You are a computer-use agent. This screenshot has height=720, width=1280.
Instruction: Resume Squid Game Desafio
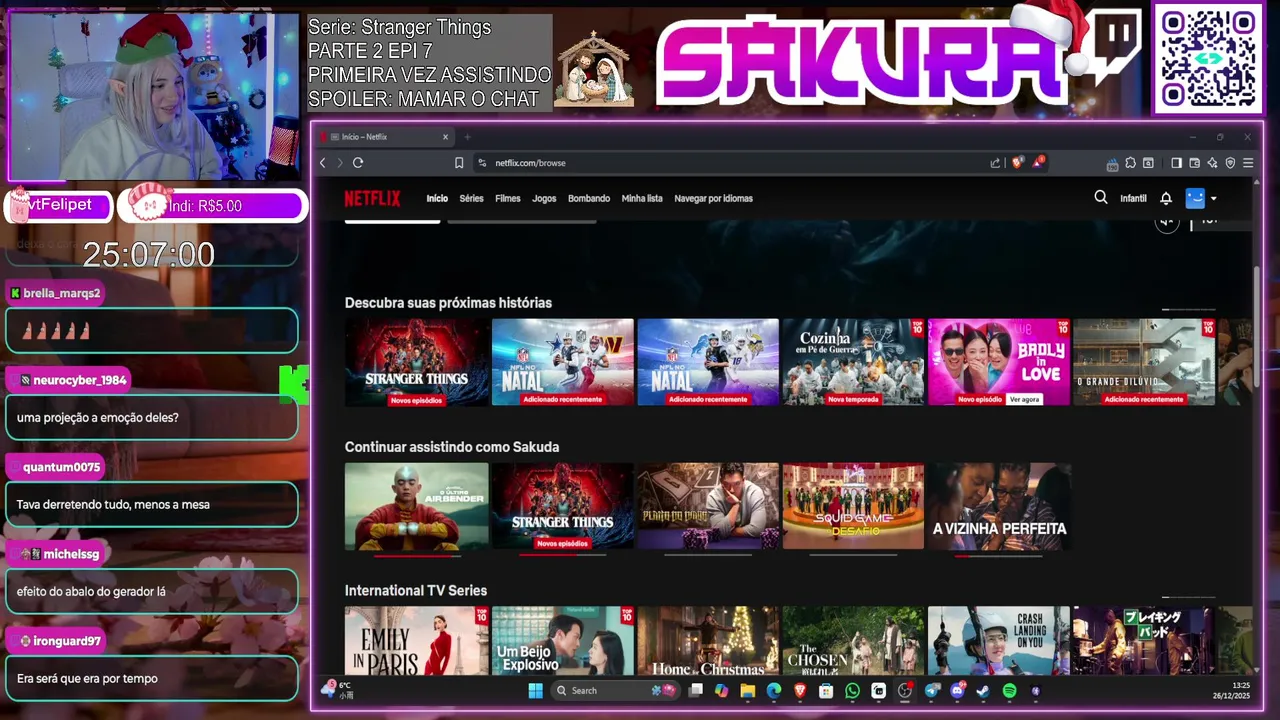point(853,506)
